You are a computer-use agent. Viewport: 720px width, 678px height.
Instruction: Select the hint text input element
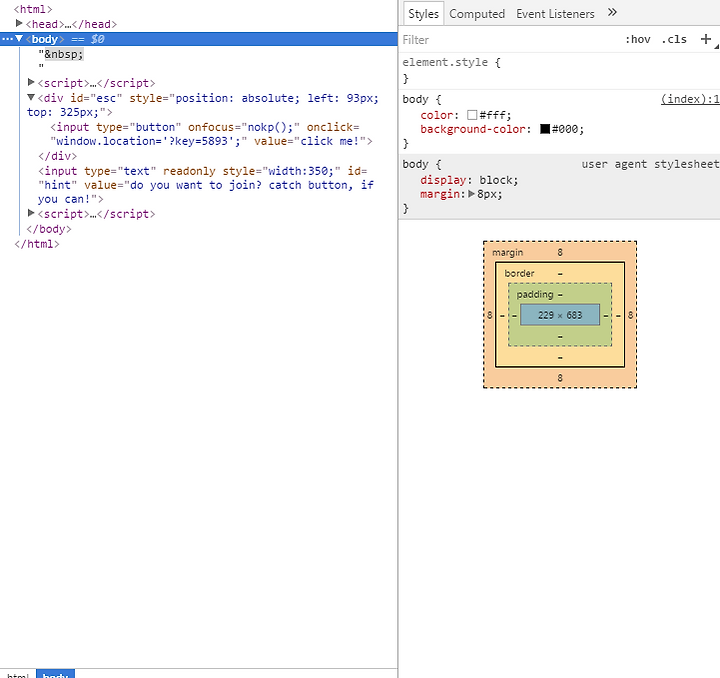pyautogui.click(x=206, y=185)
